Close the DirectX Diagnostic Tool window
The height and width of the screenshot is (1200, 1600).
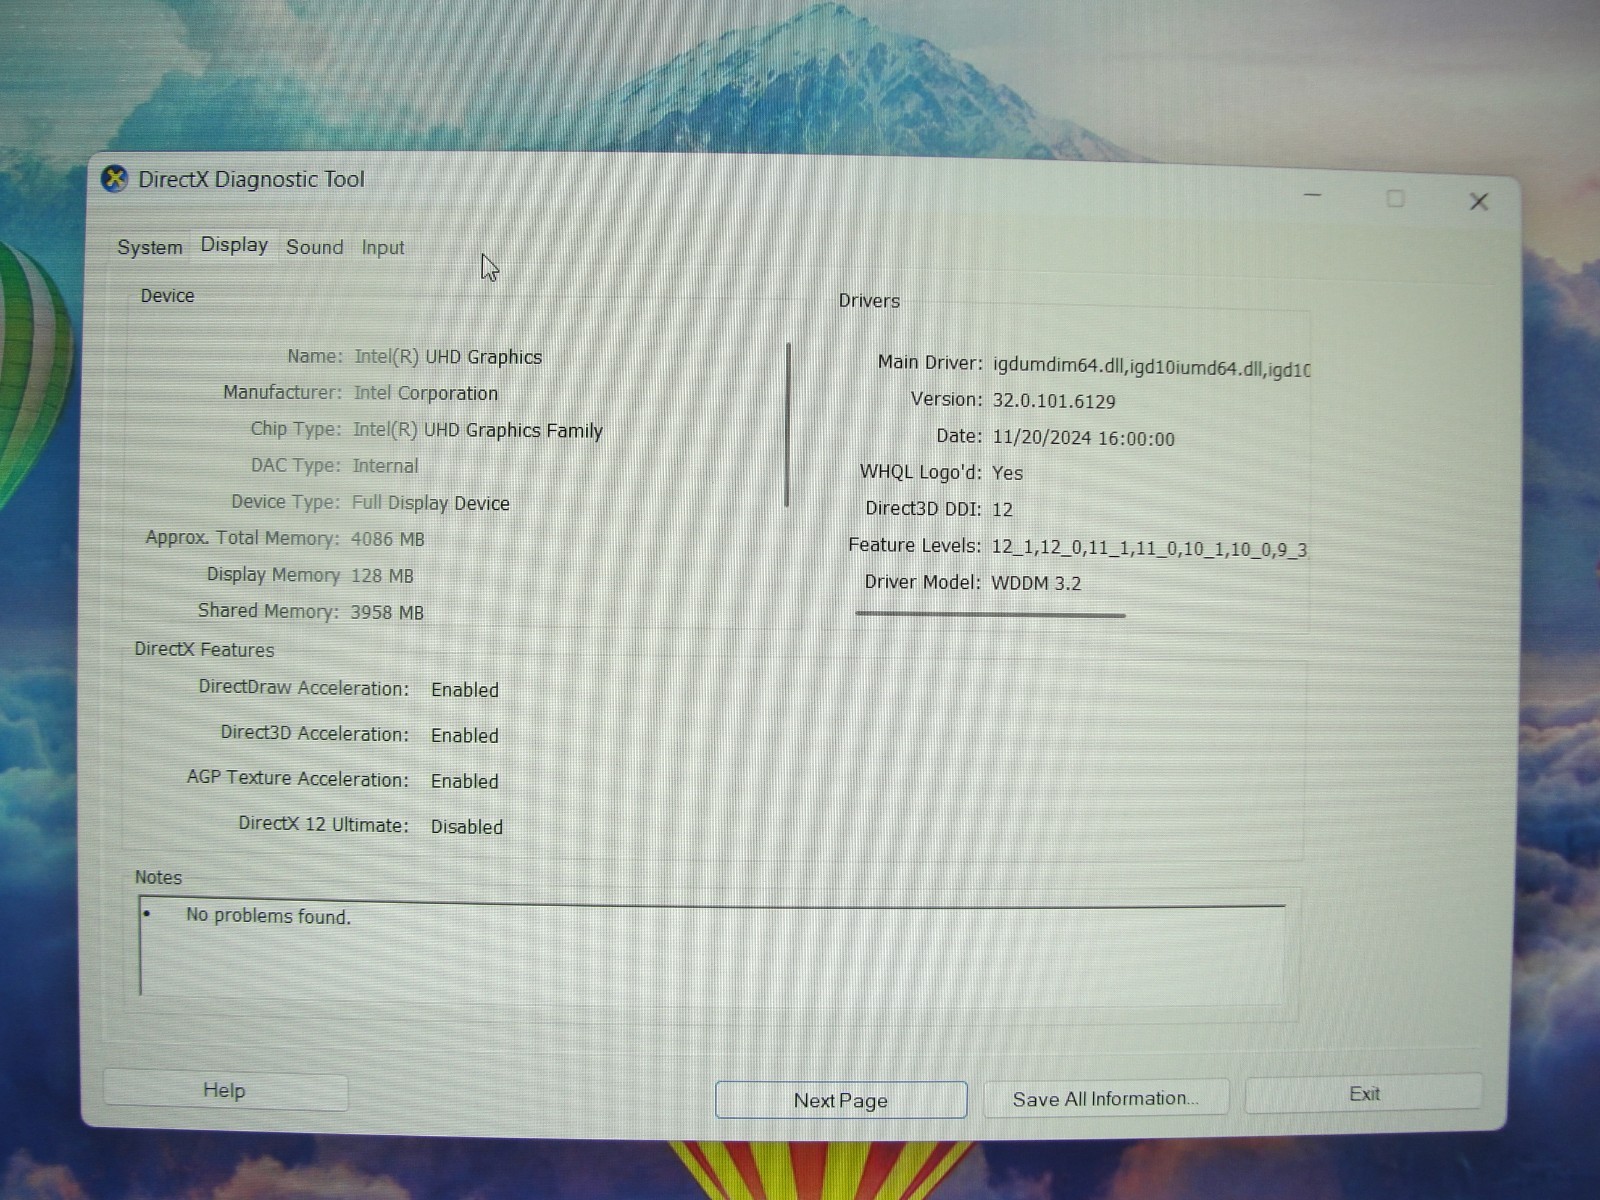(x=1479, y=202)
